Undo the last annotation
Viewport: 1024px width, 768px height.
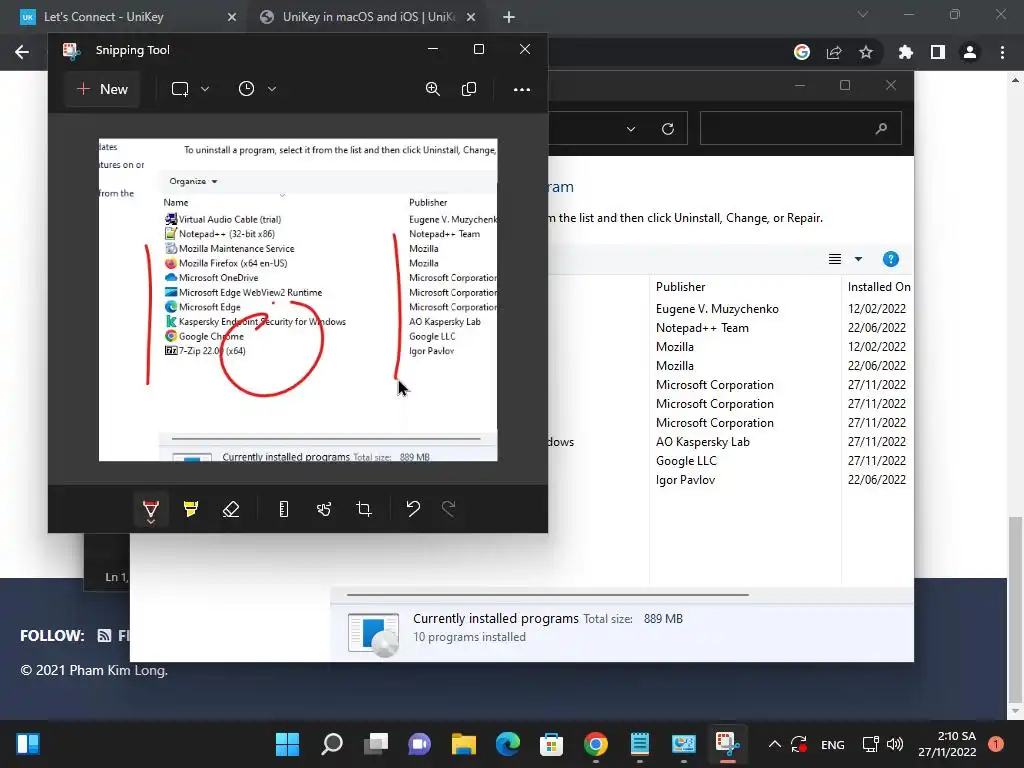[413, 508]
